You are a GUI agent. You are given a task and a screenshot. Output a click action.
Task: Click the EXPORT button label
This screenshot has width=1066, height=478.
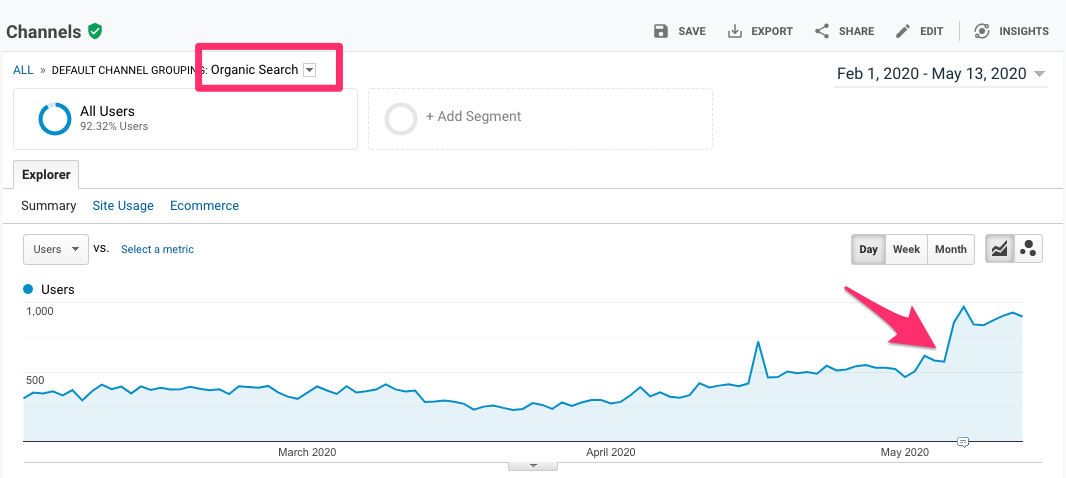[772, 31]
